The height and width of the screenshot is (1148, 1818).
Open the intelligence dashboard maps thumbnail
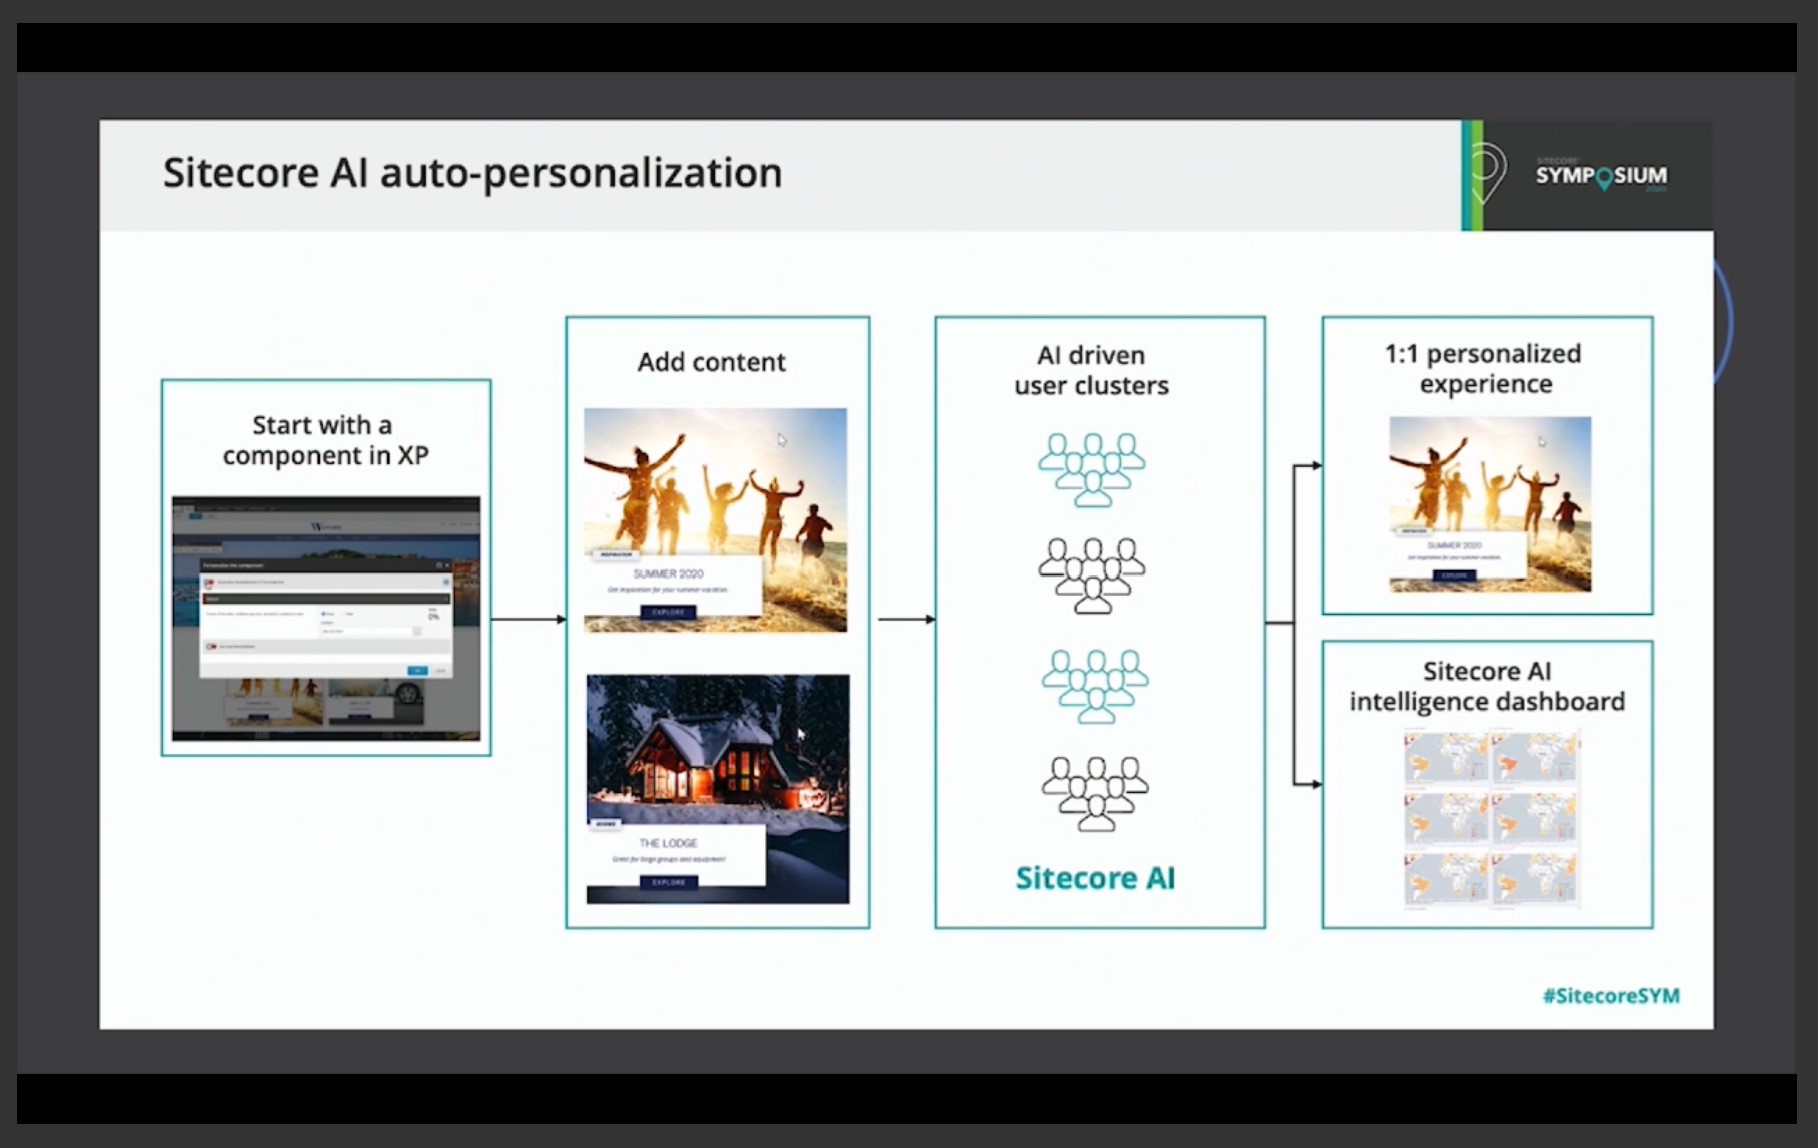click(1491, 820)
